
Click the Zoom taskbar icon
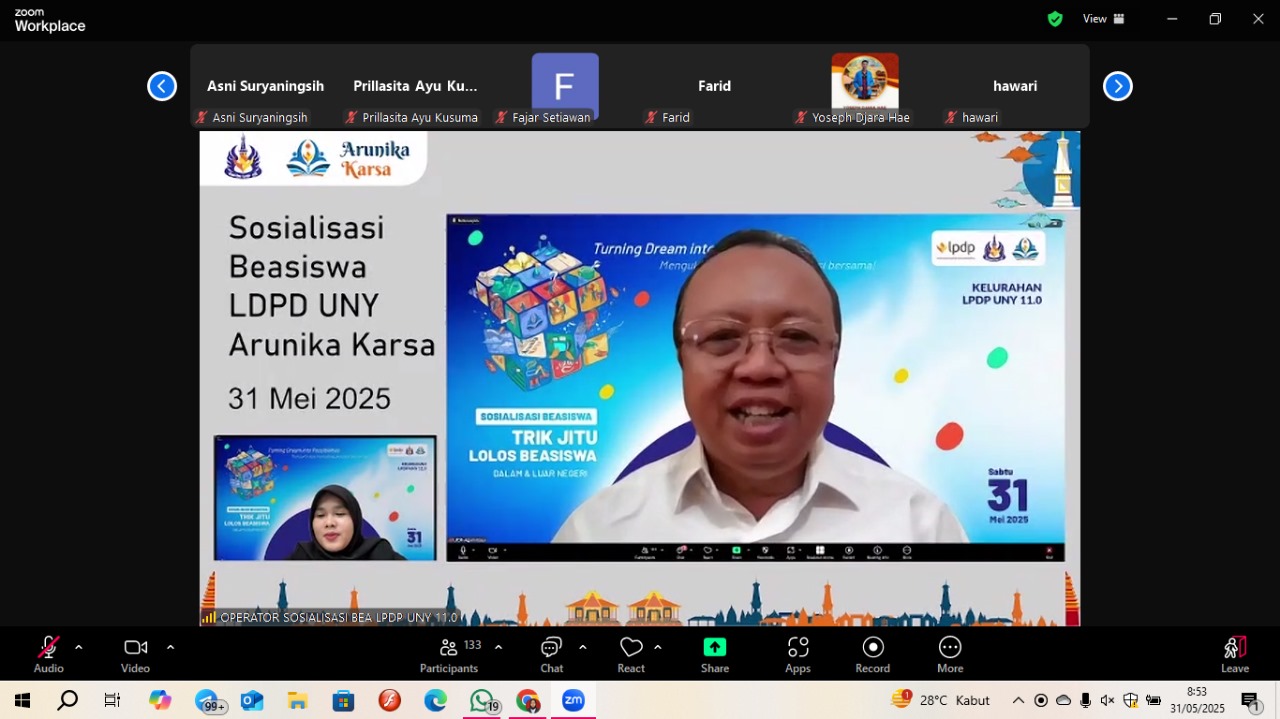573,700
